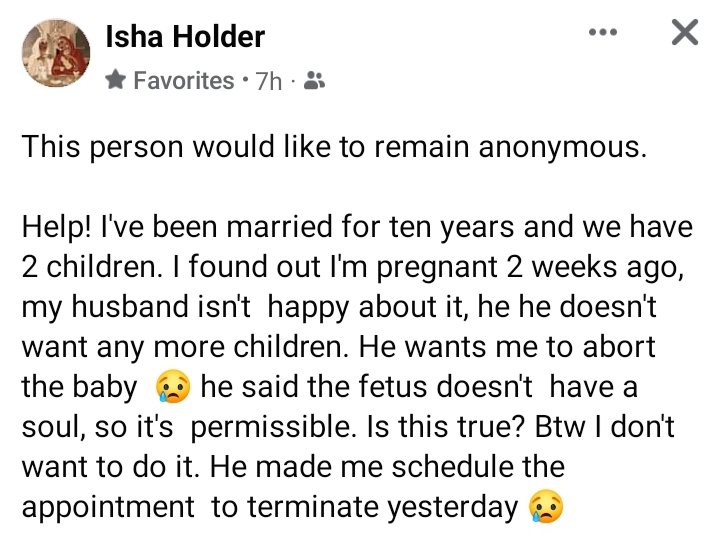The height and width of the screenshot is (544, 720).
Task: Close the post with the X button
Action: 684,33
